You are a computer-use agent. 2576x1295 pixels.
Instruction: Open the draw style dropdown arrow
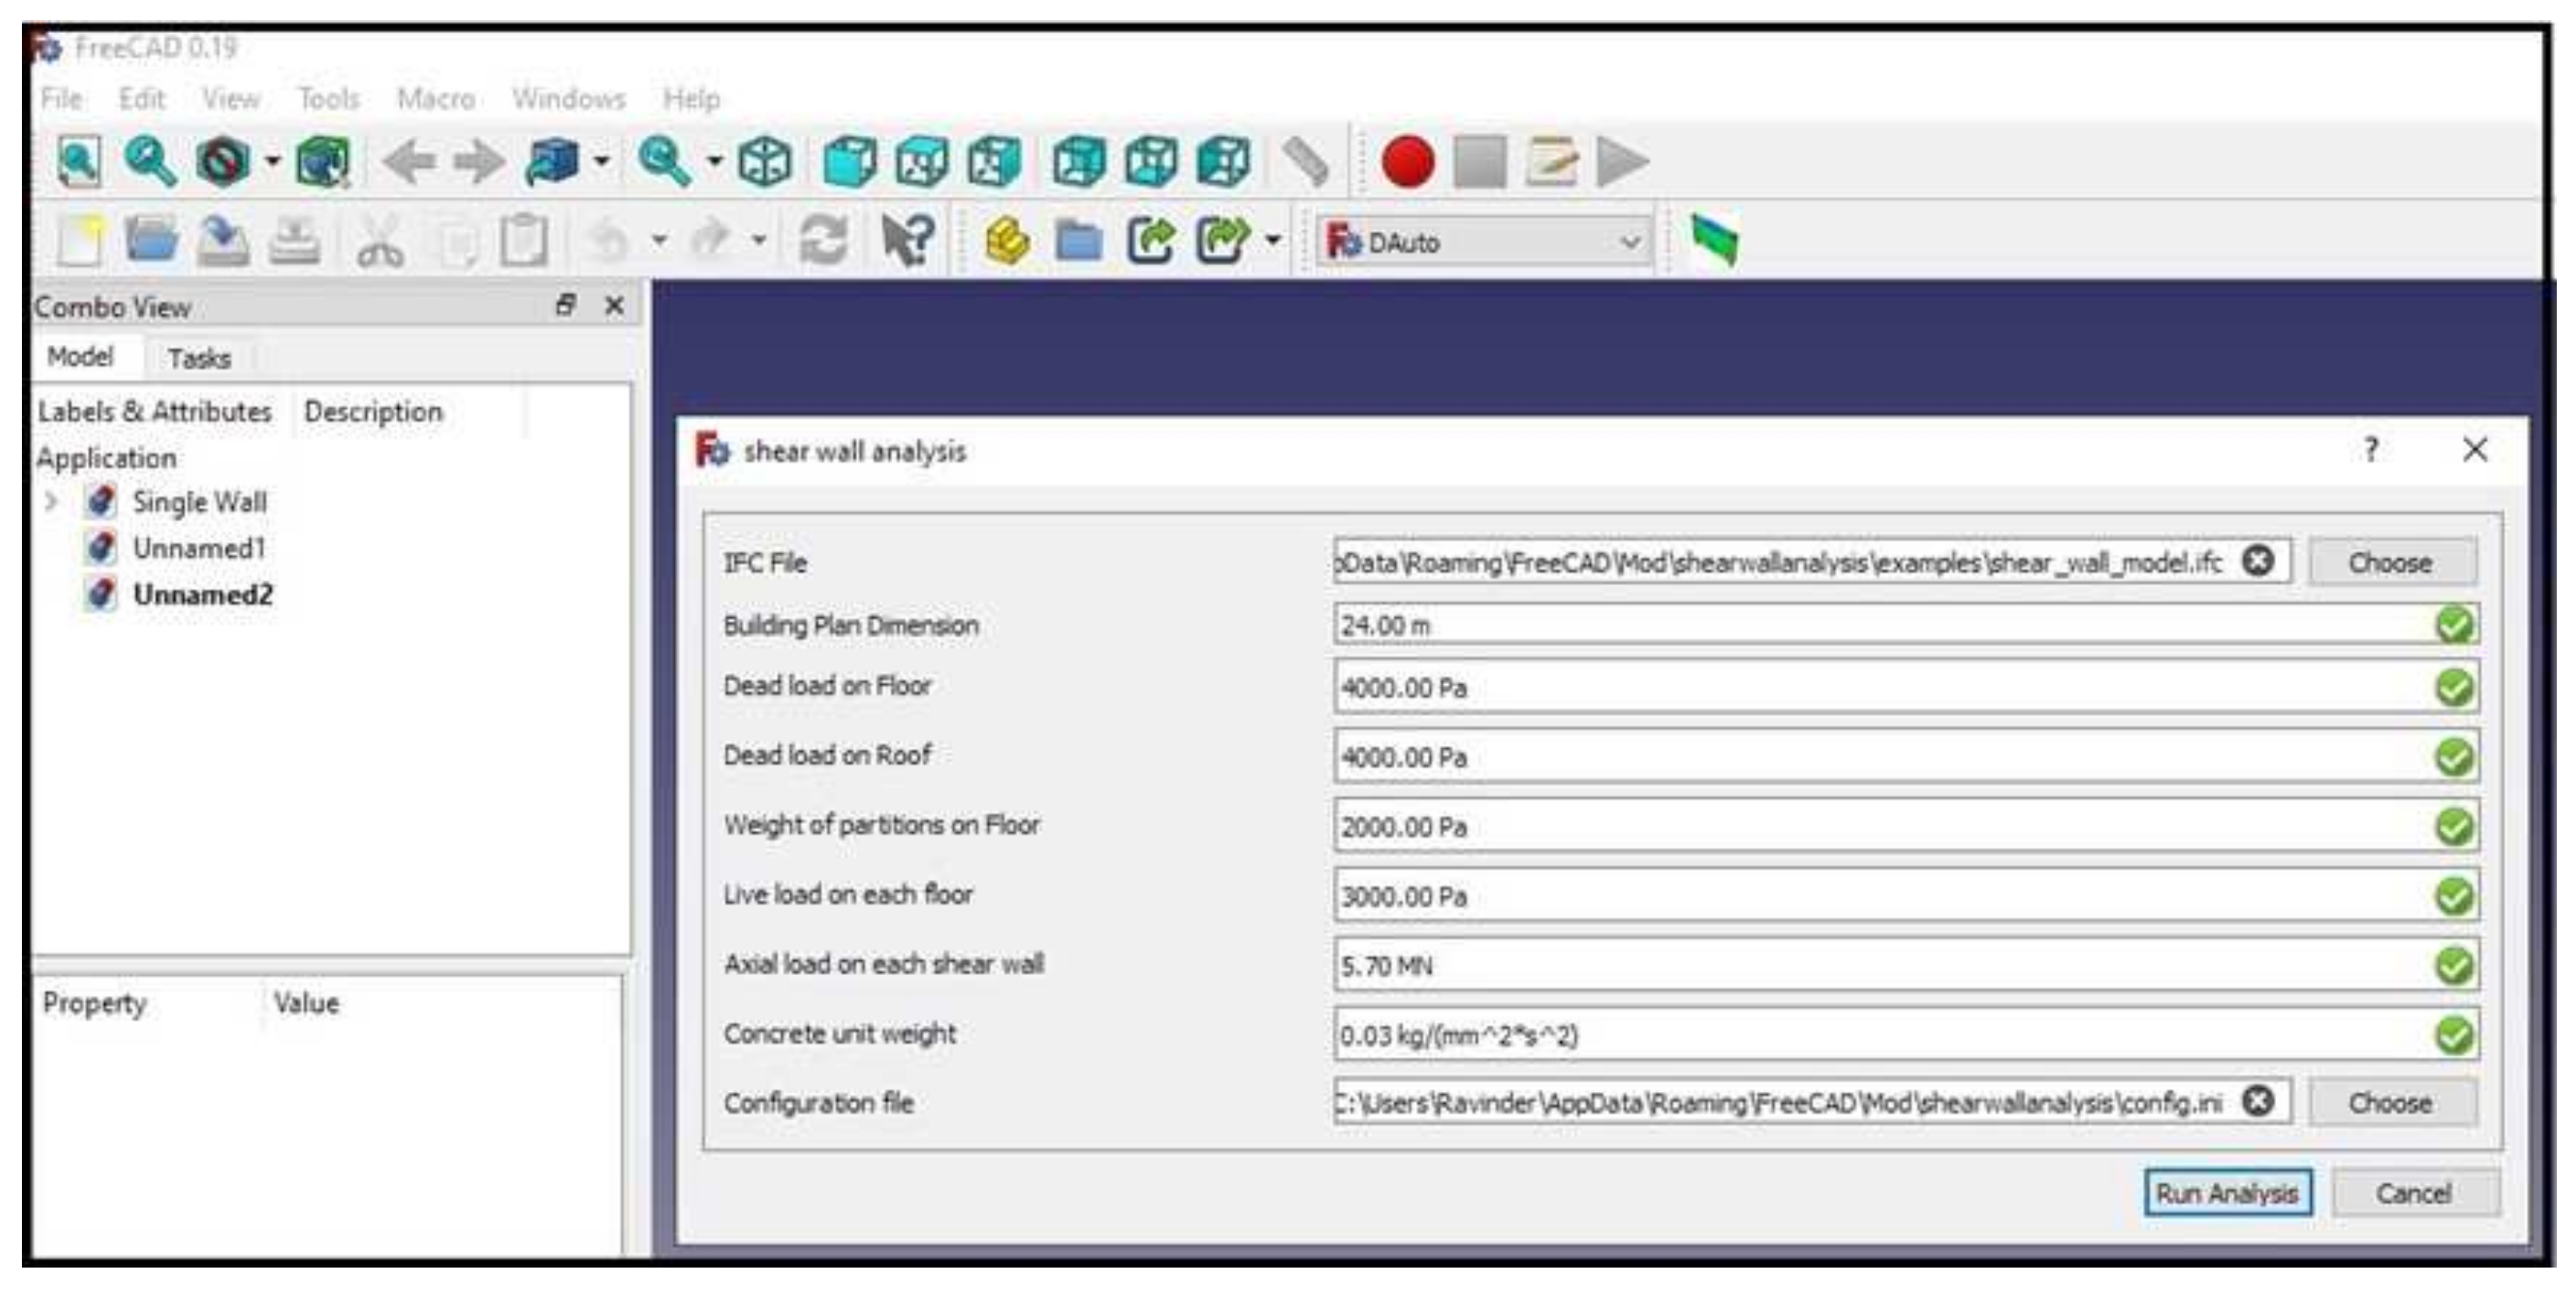273,161
